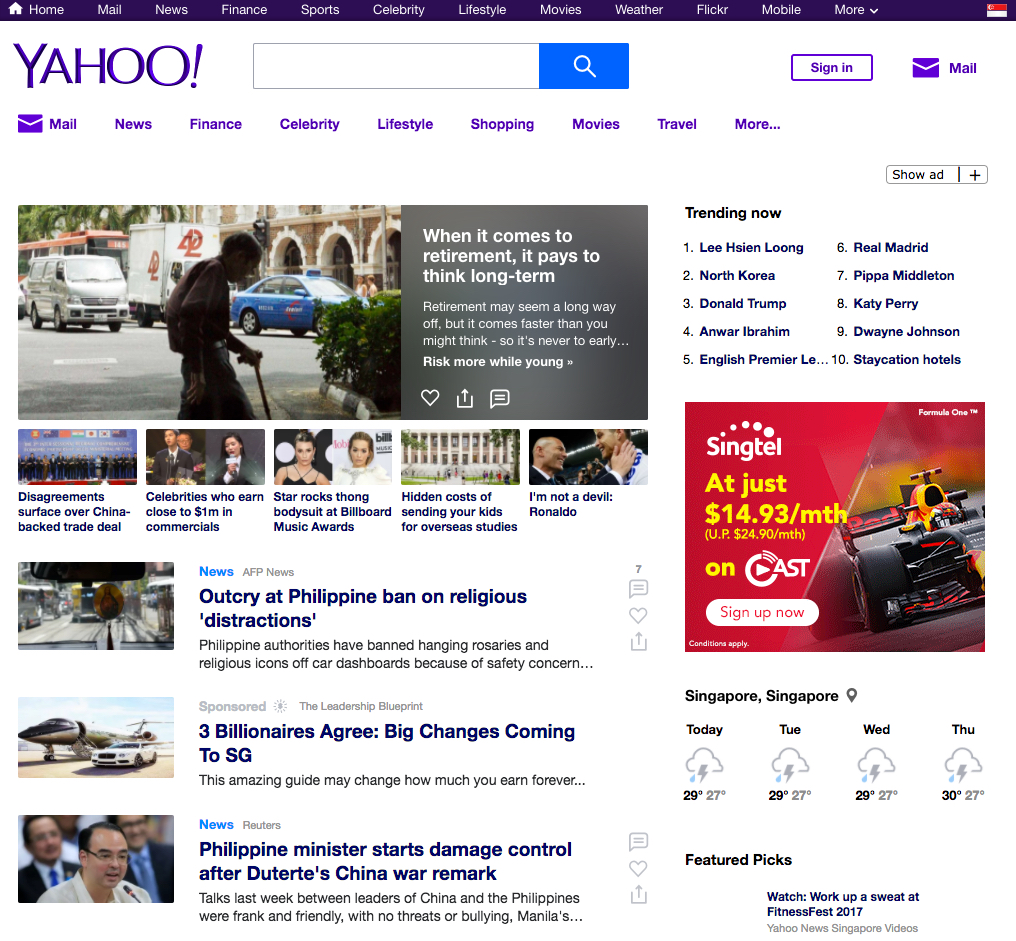Click the Singapore flag icon

pos(996,10)
